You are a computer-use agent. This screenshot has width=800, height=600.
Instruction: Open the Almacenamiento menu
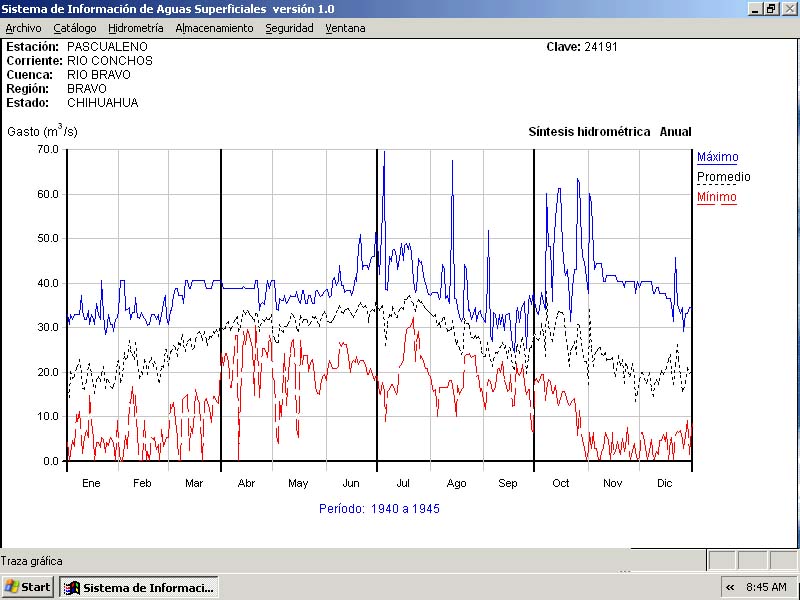(214, 28)
